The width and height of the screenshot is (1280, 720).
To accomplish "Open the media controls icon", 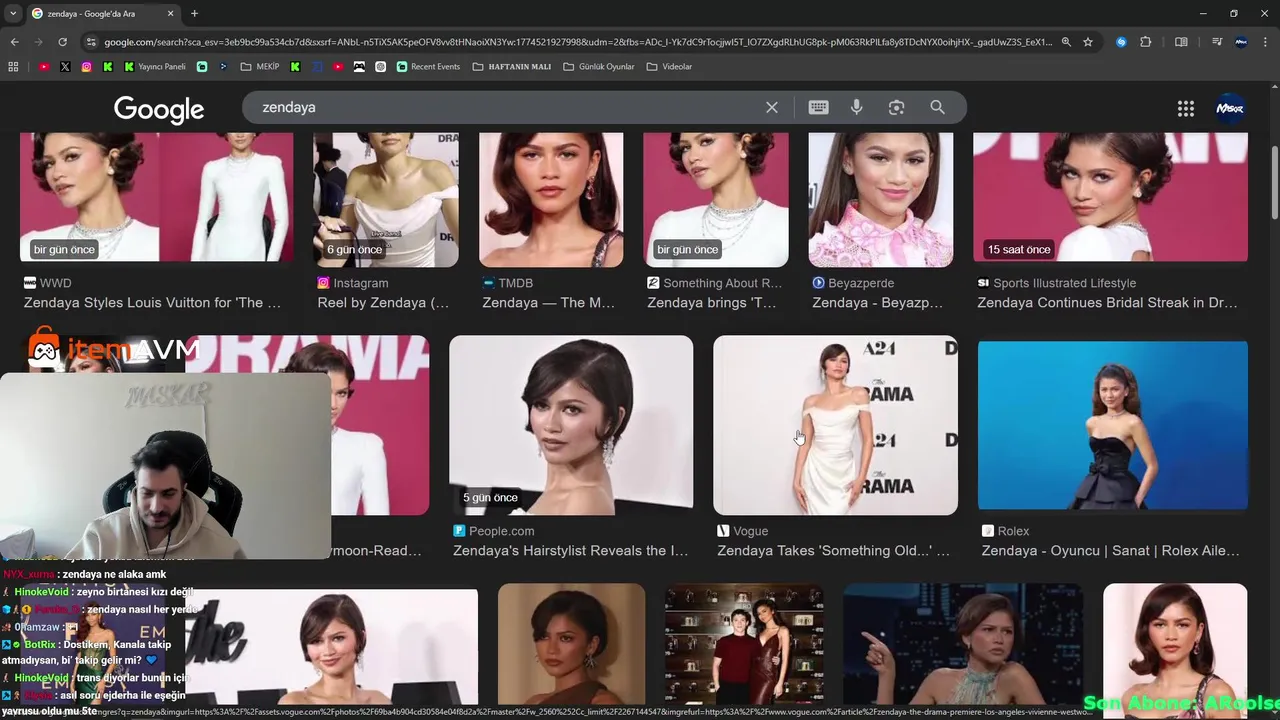I will pos(1217,42).
